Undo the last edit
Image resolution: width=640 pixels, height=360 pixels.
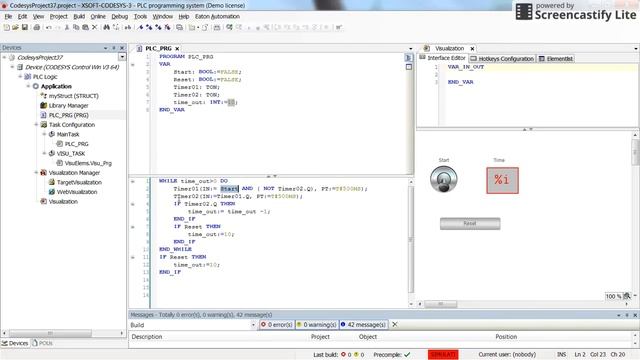(x=49, y=27)
